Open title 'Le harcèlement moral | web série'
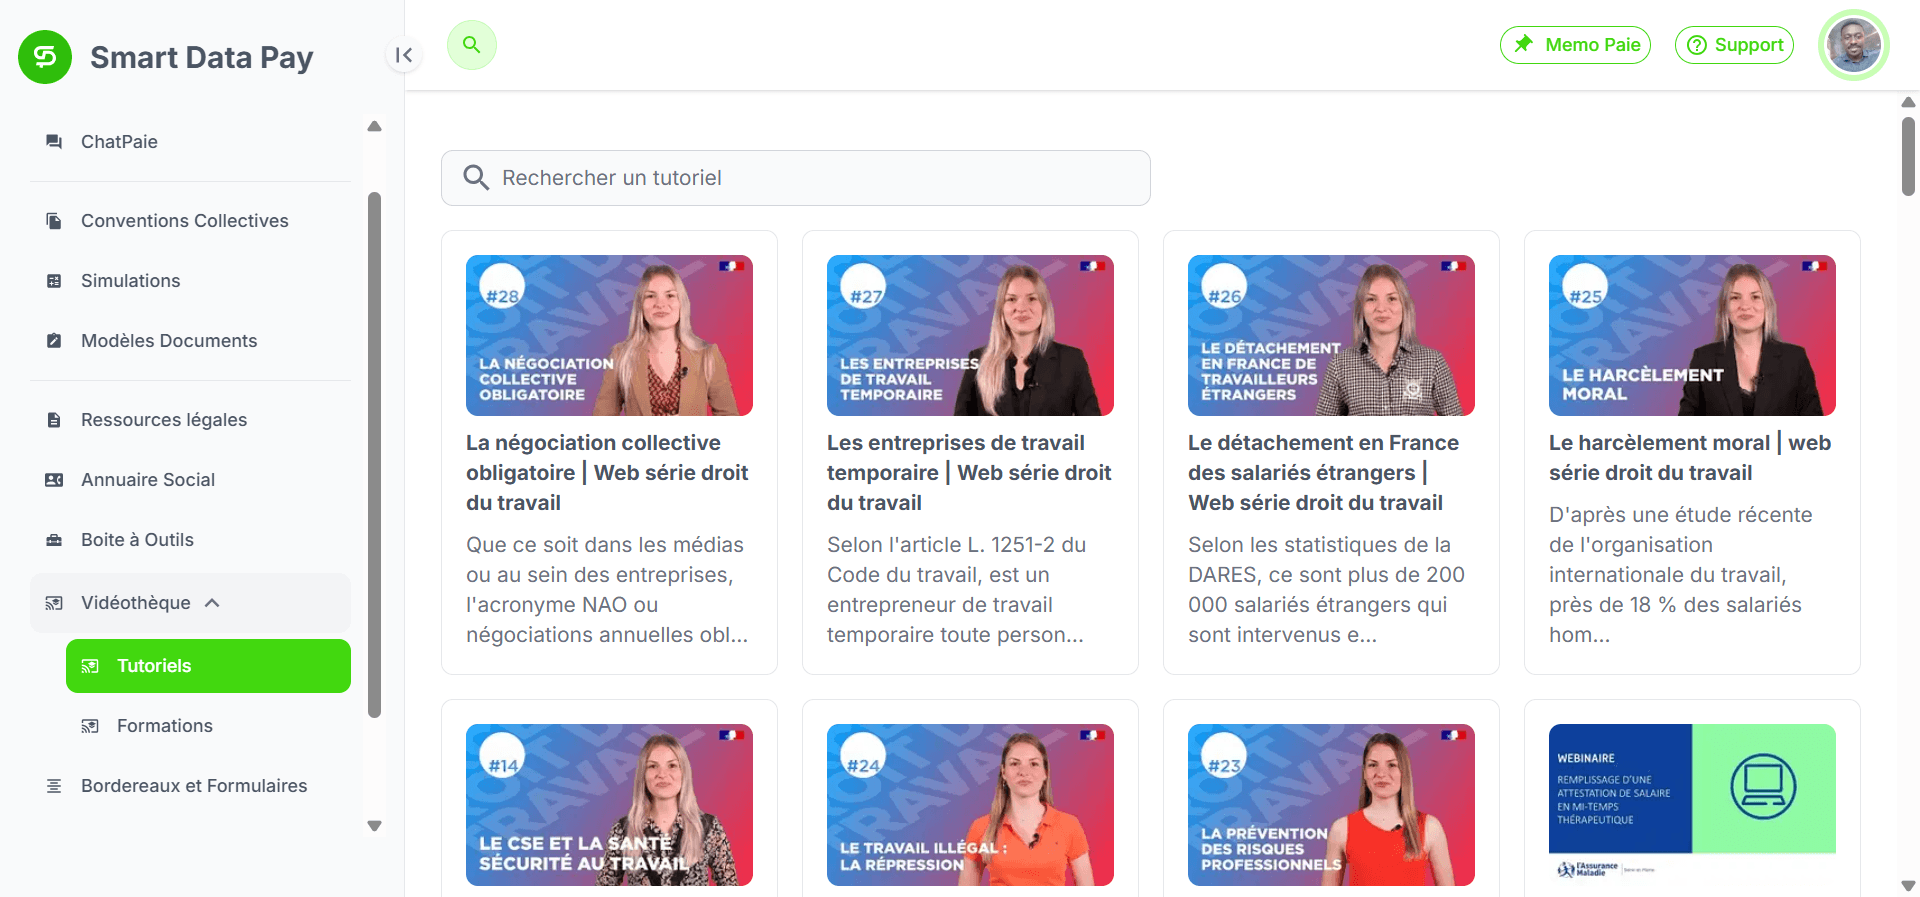This screenshot has width=1920, height=897. coord(1692,458)
